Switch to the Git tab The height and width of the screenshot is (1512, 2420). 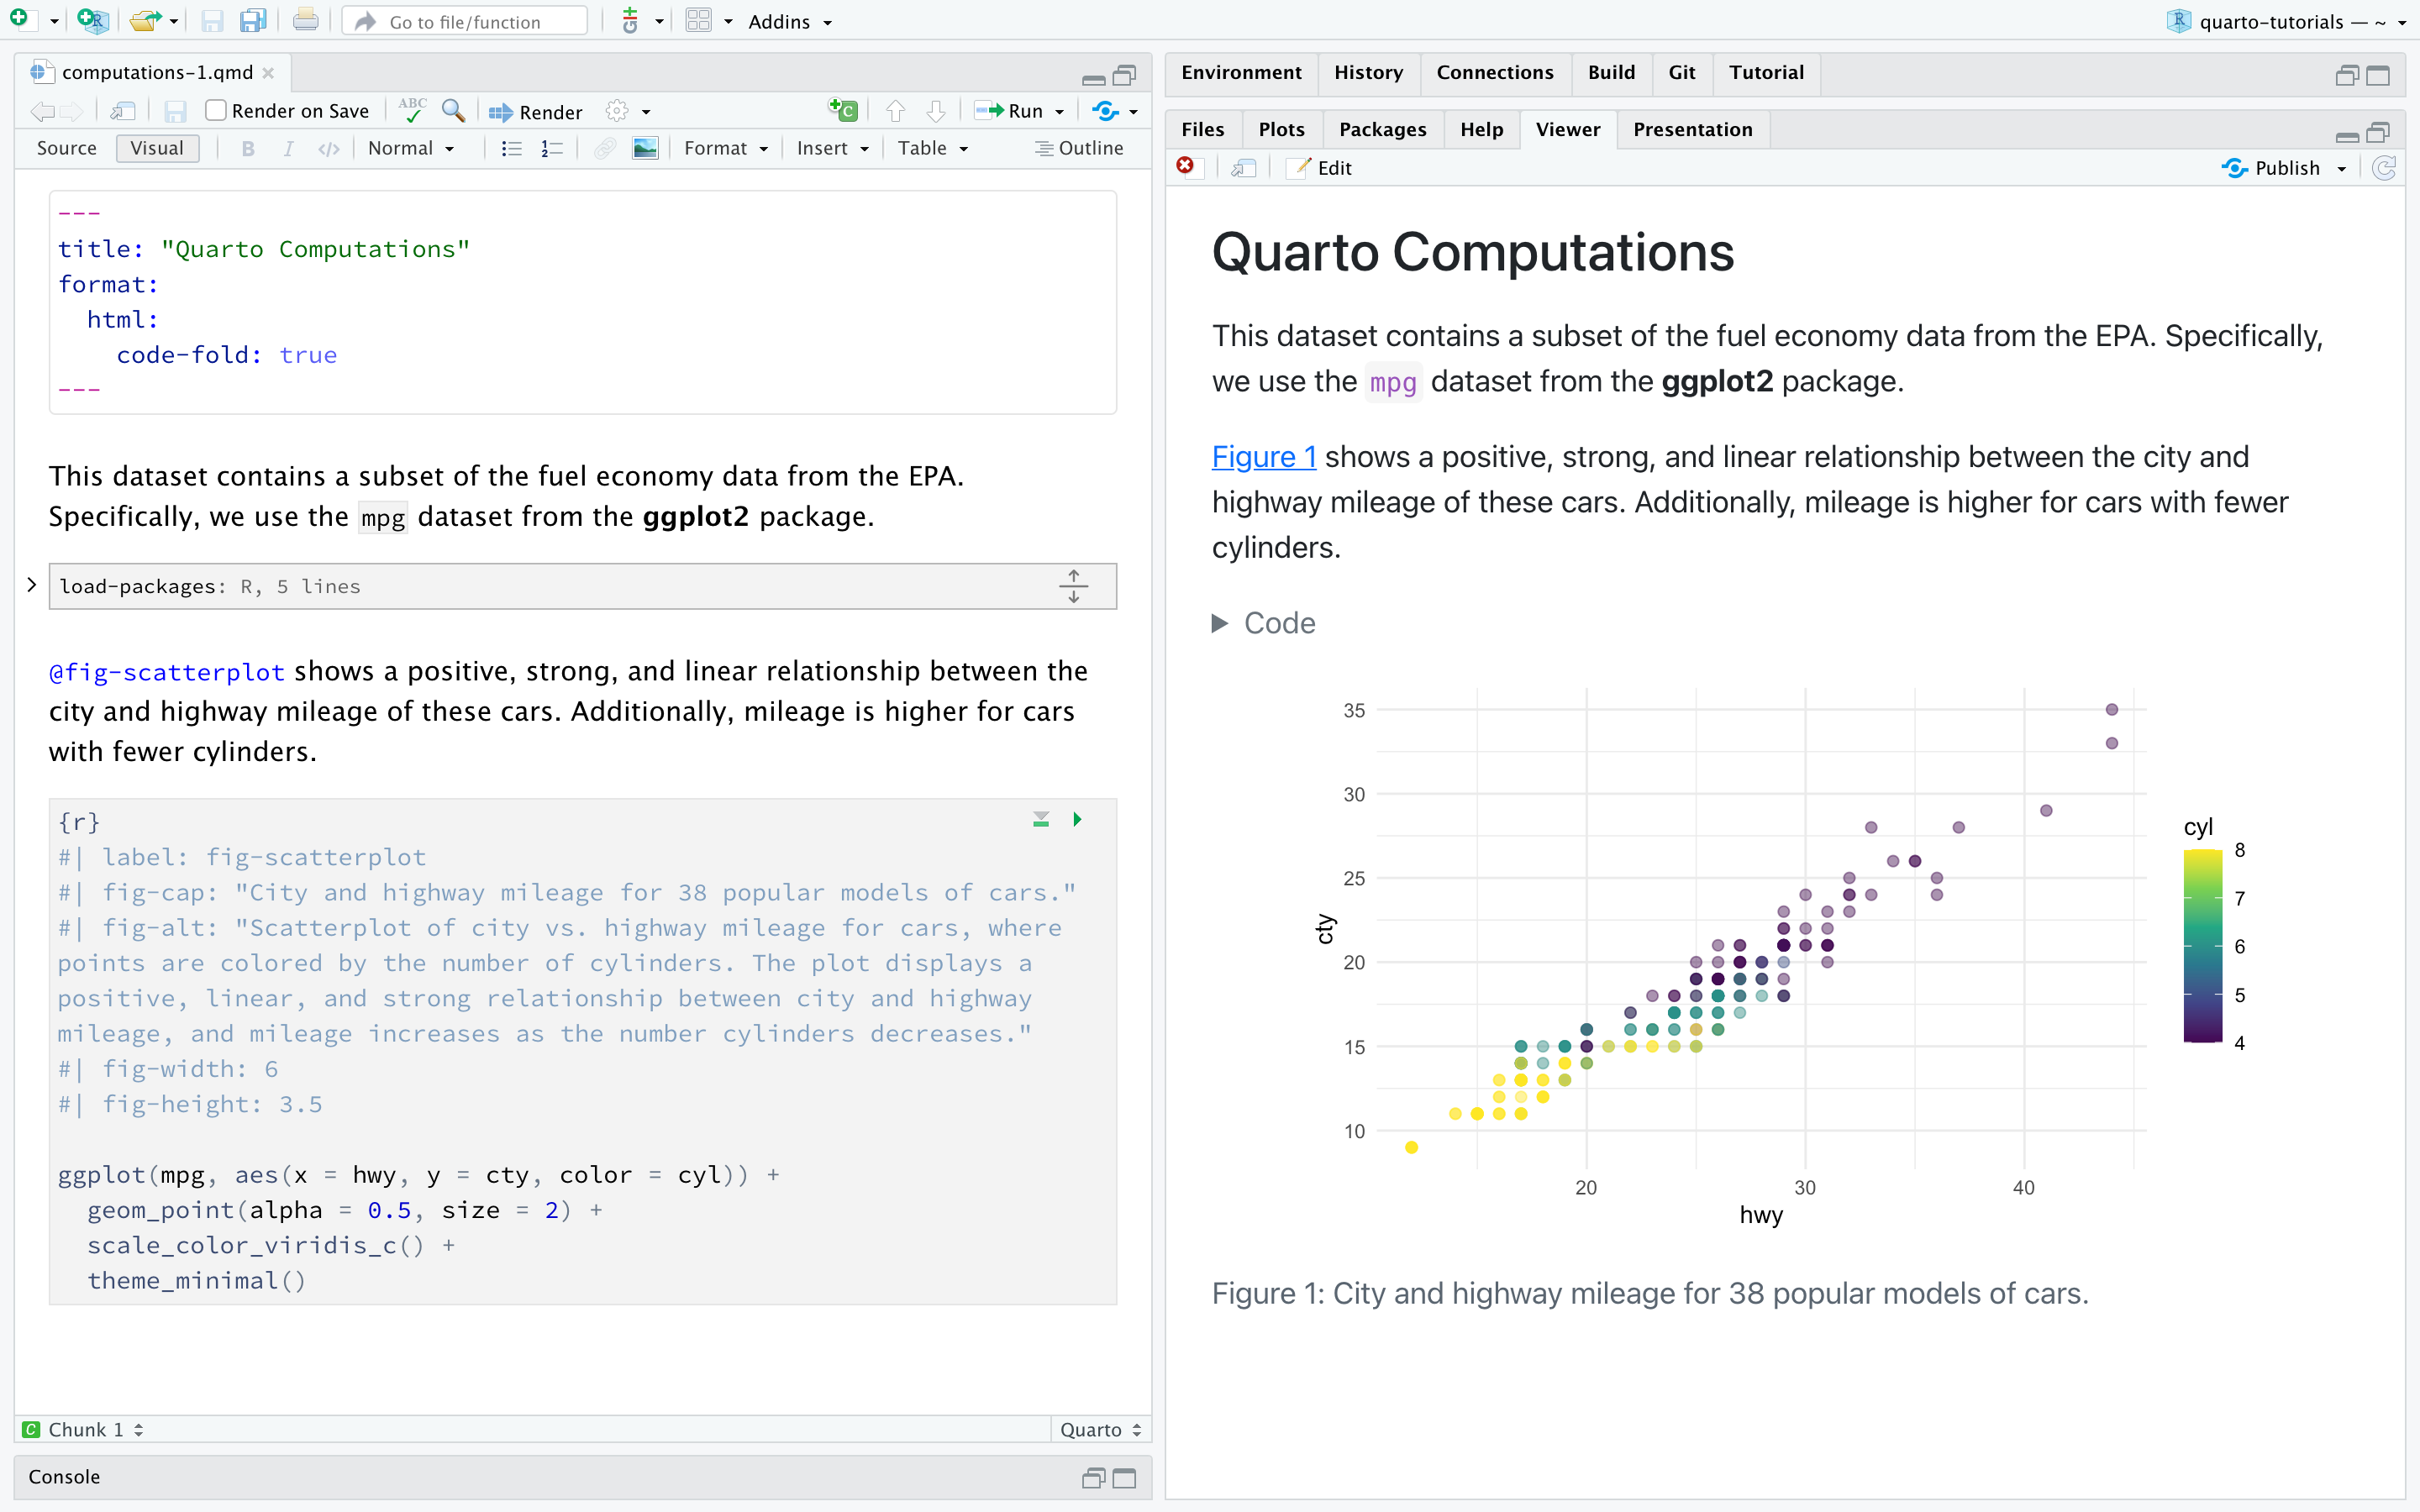pos(1681,72)
